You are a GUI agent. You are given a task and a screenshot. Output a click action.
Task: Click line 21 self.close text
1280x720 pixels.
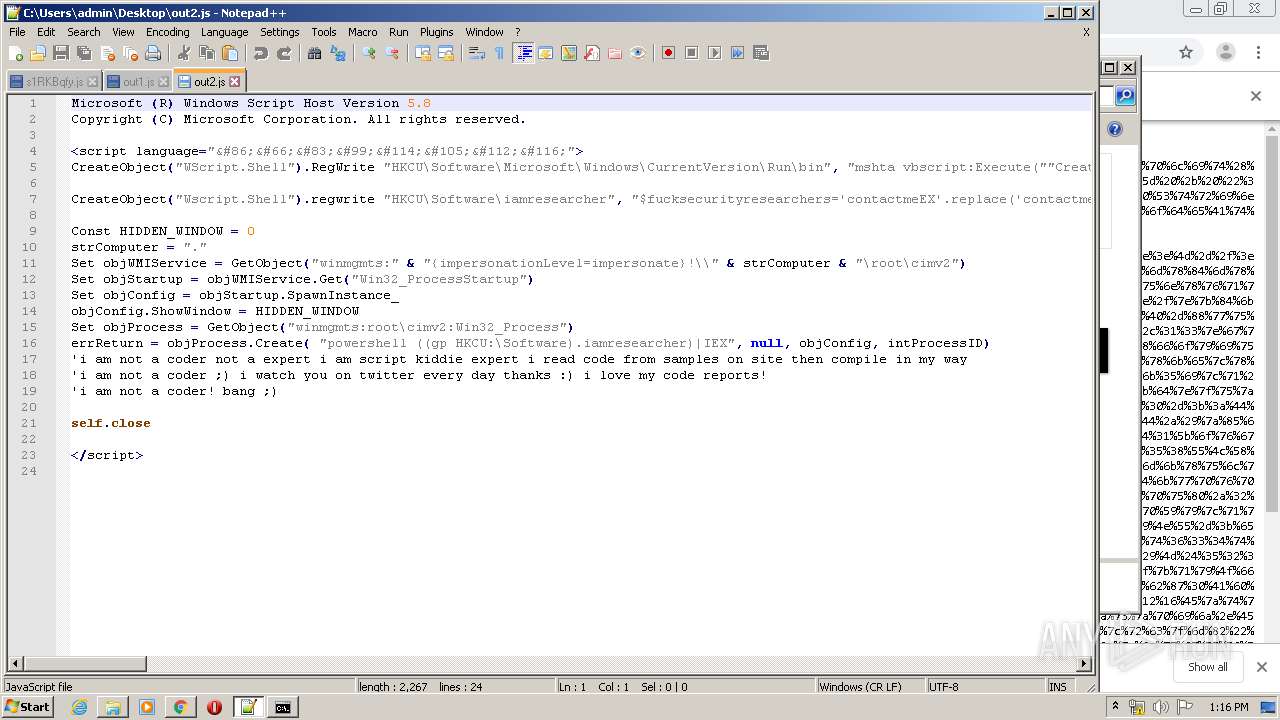[111, 423]
